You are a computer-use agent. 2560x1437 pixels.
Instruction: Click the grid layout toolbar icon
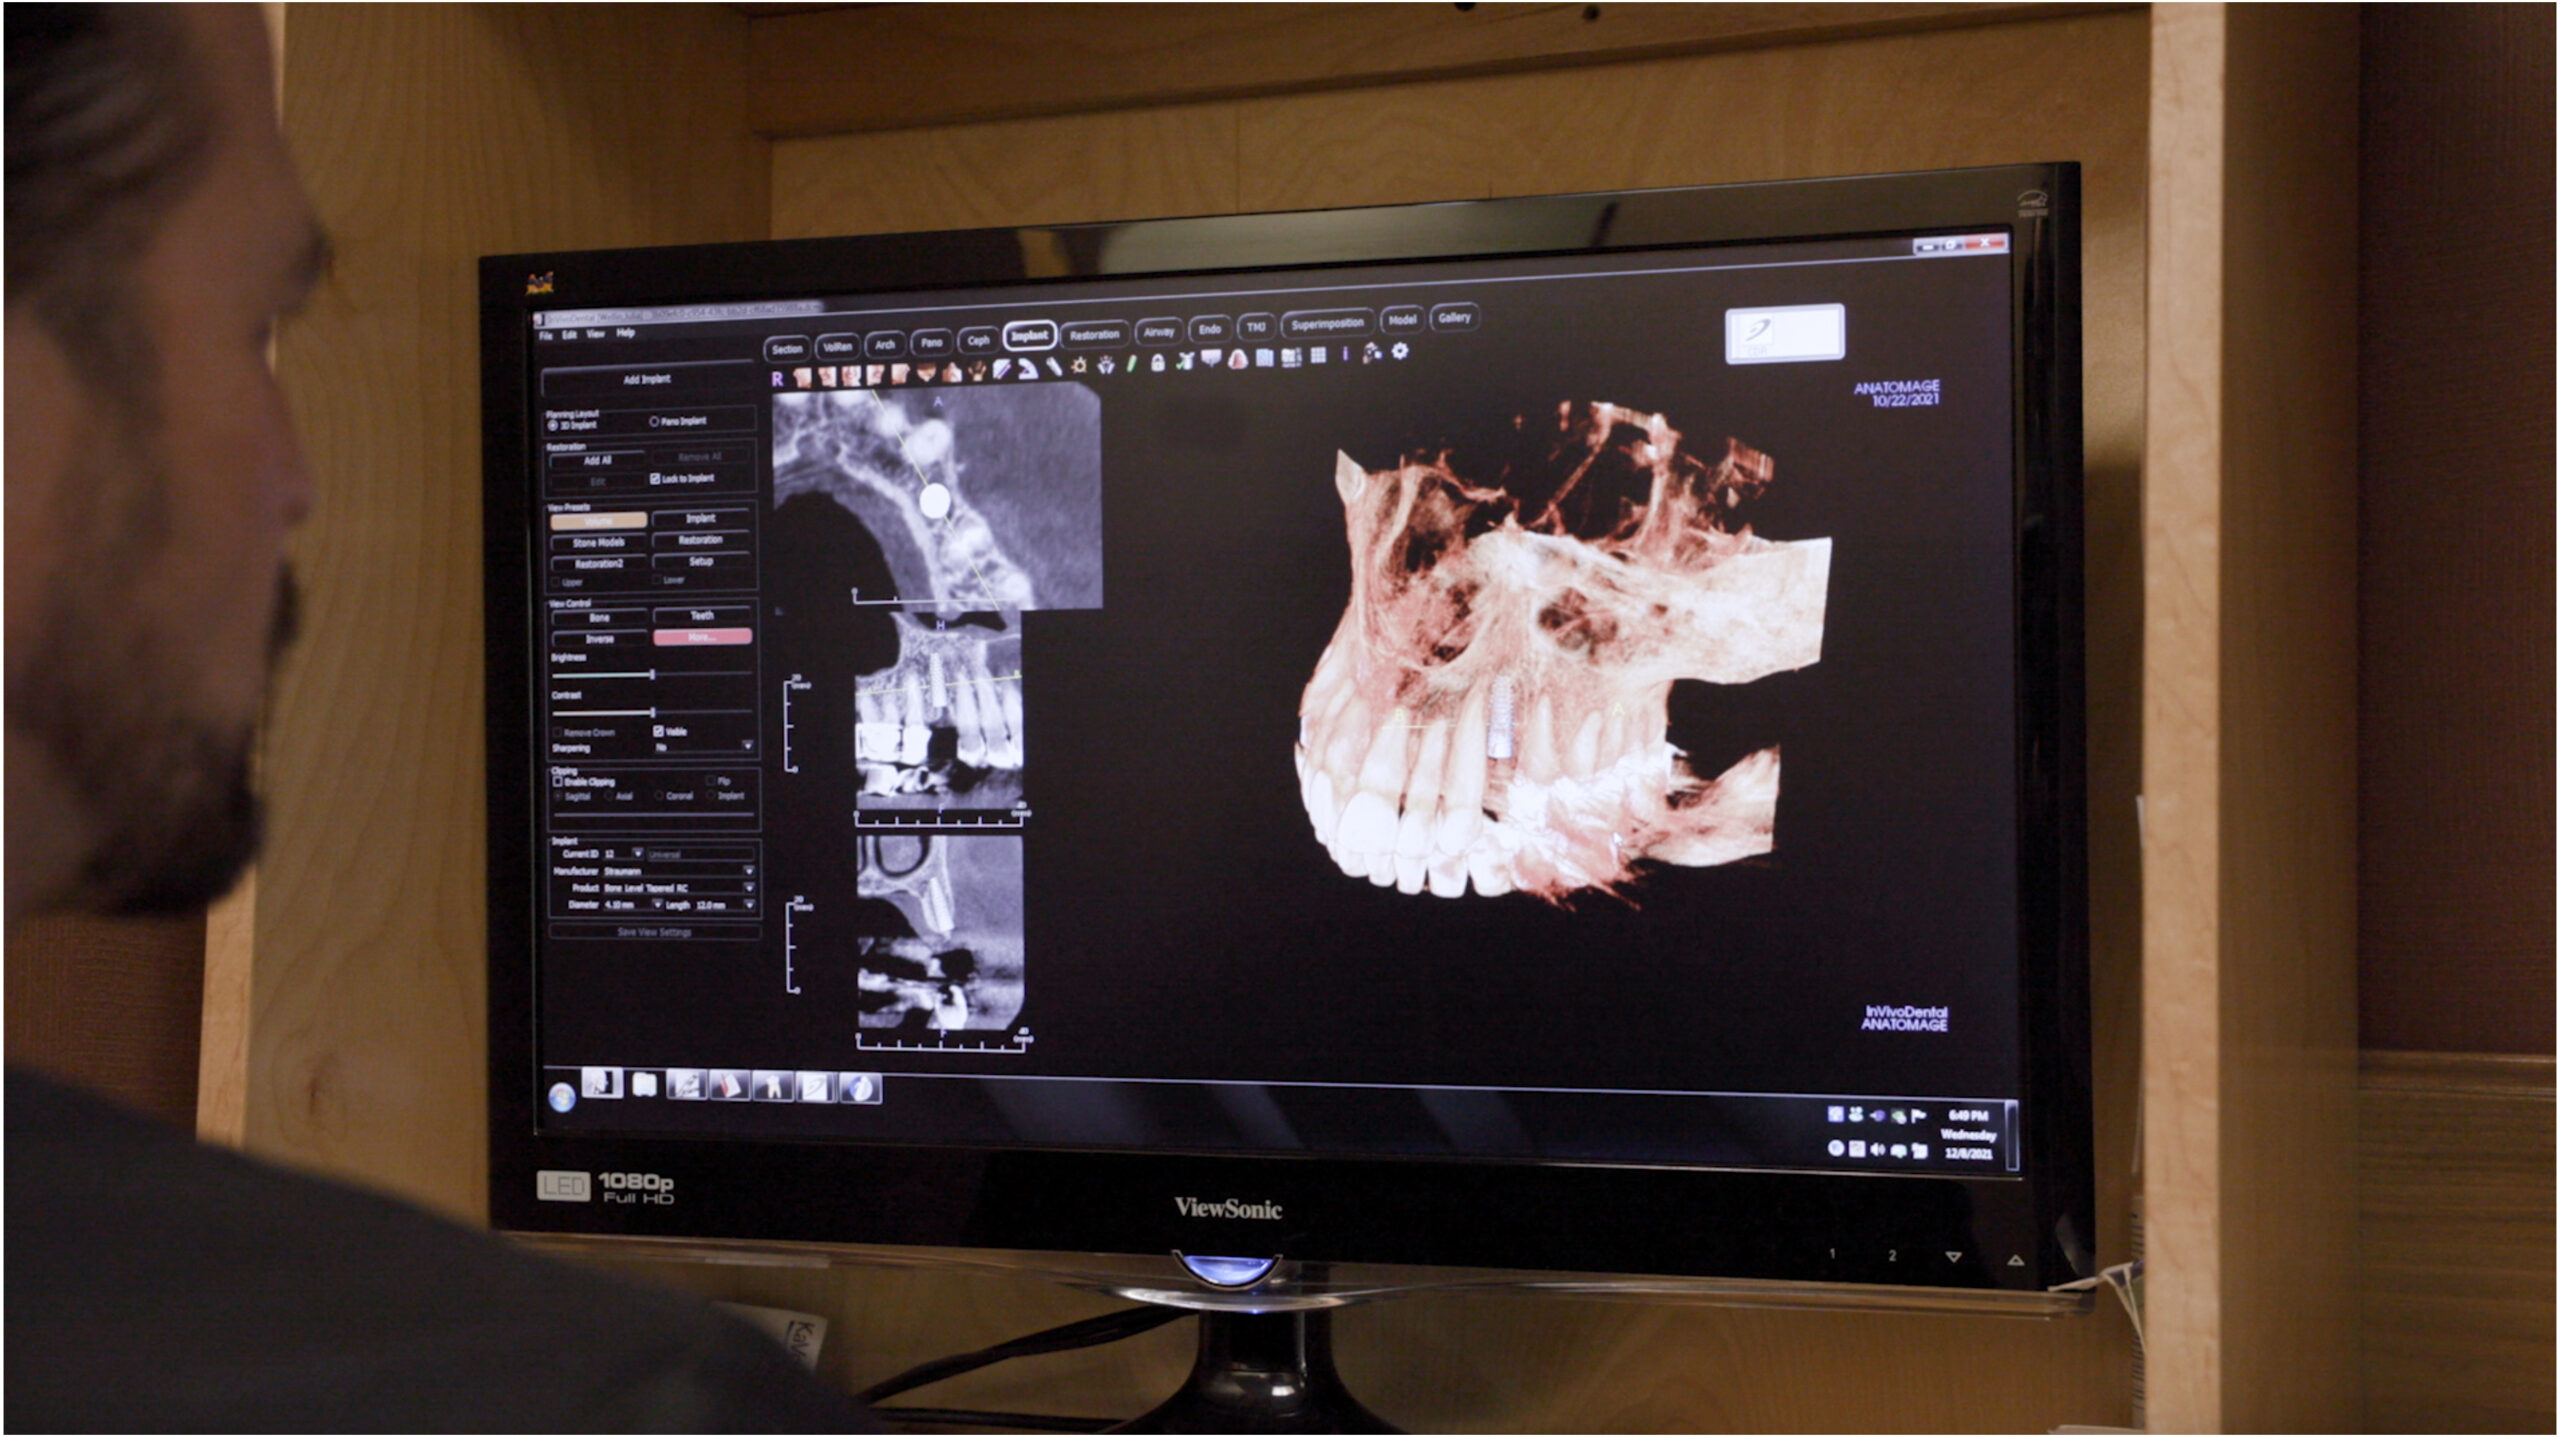(x=1318, y=355)
